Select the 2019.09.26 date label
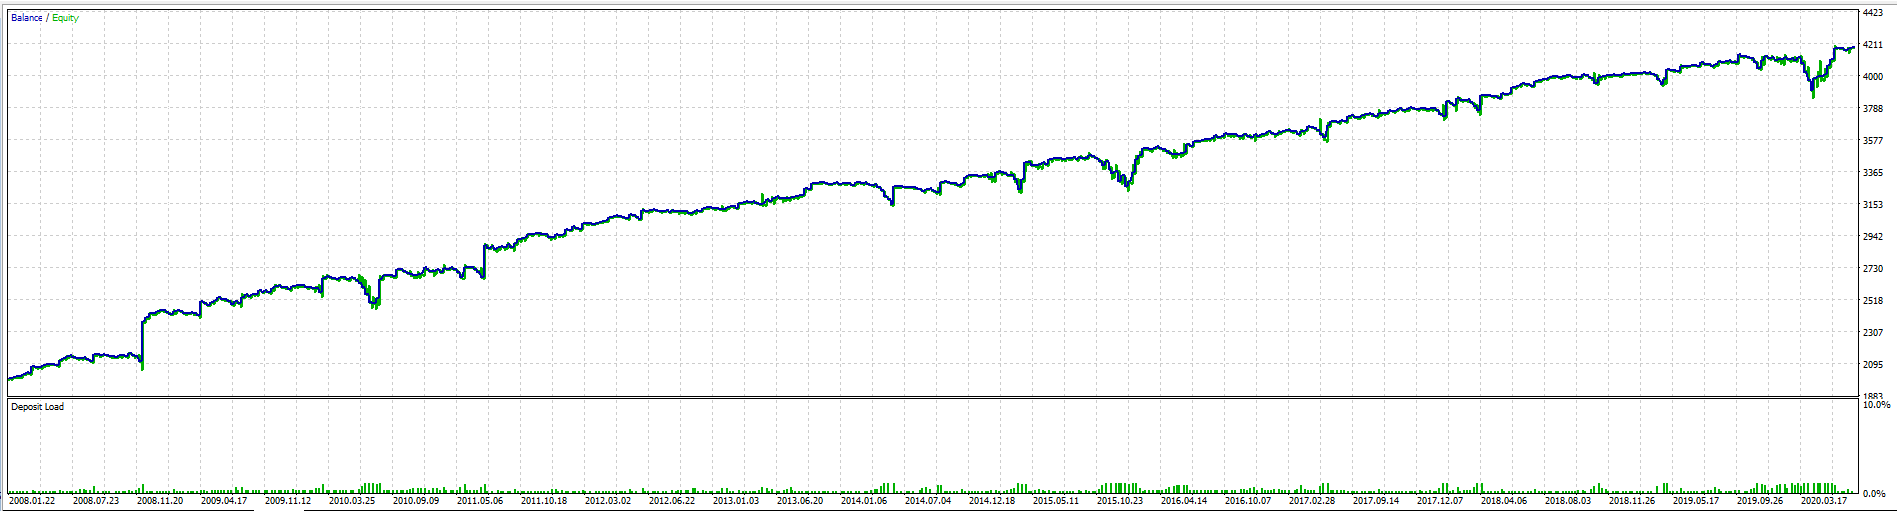The width and height of the screenshot is (1897, 511). (x=1760, y=501)
